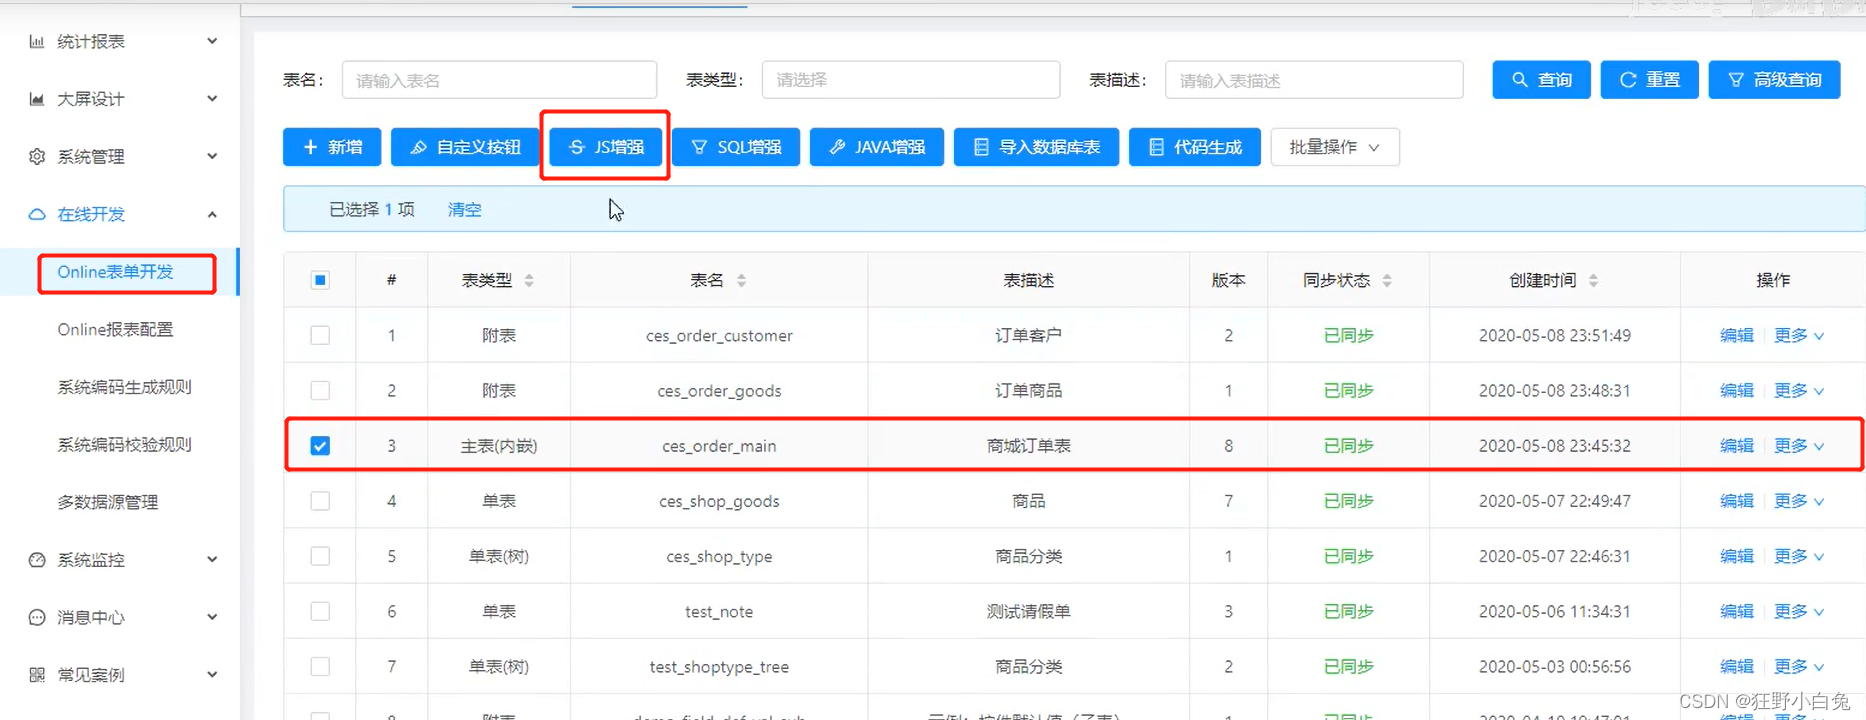This screenshot has width=1866, height=720.
Task: Expand the 消息中心 sidebar menu
Action: click(x=212, y=617)
